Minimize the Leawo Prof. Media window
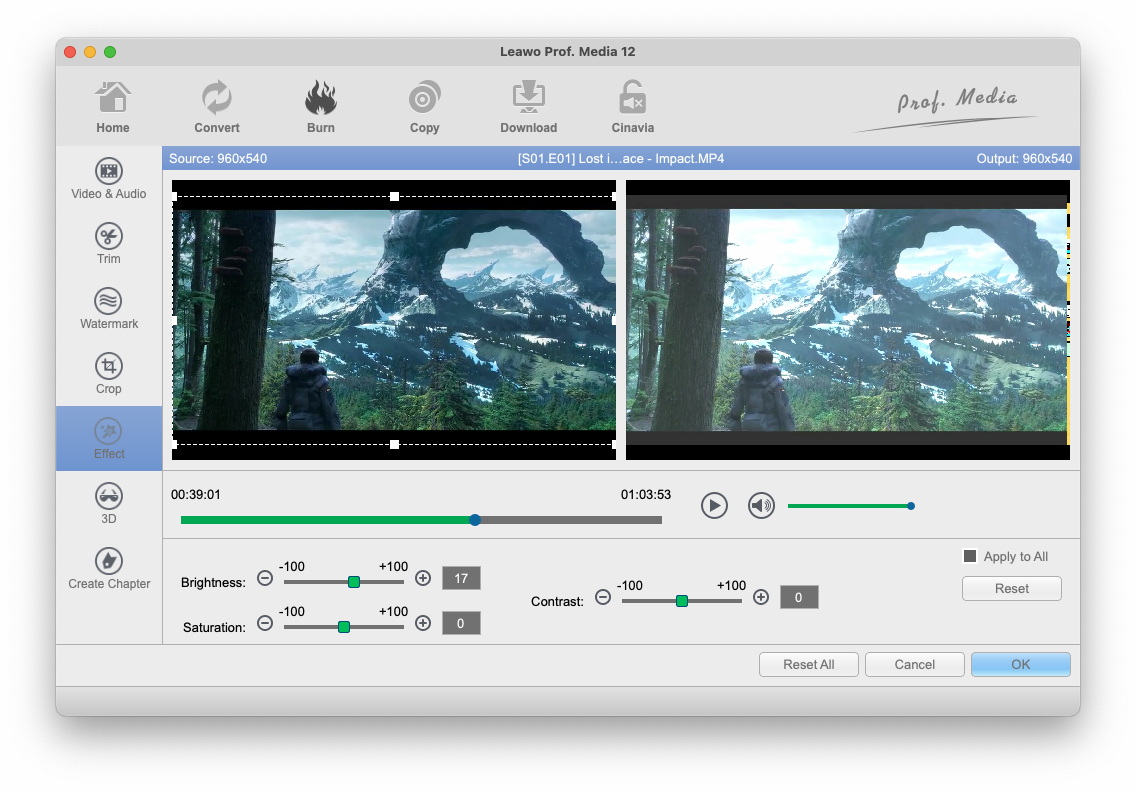The height and width of the screenshot is (790, 1136). (x=90, y=51)
